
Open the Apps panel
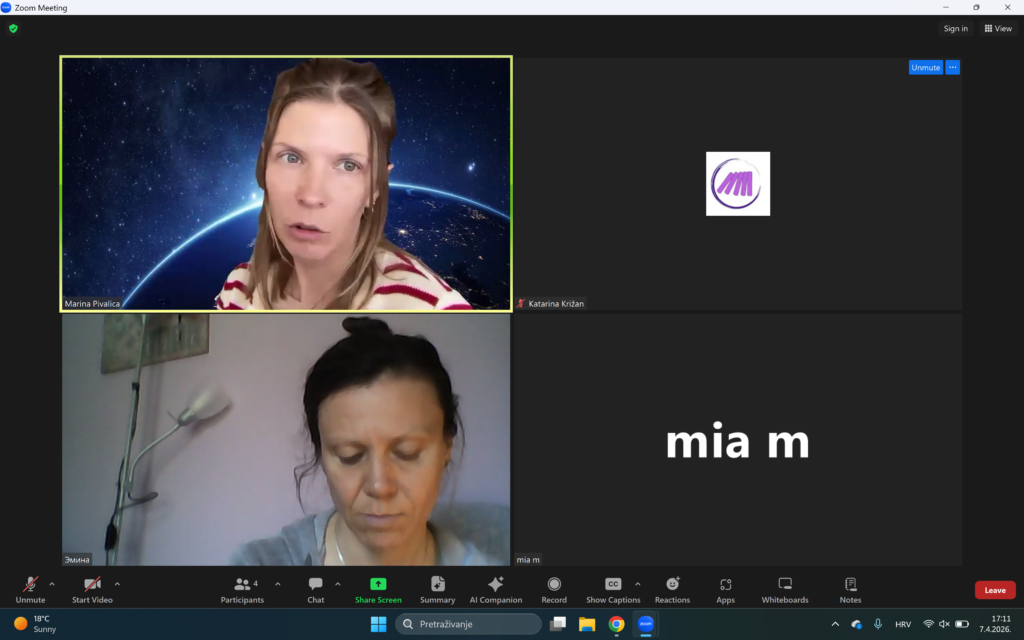click(725, 589)
